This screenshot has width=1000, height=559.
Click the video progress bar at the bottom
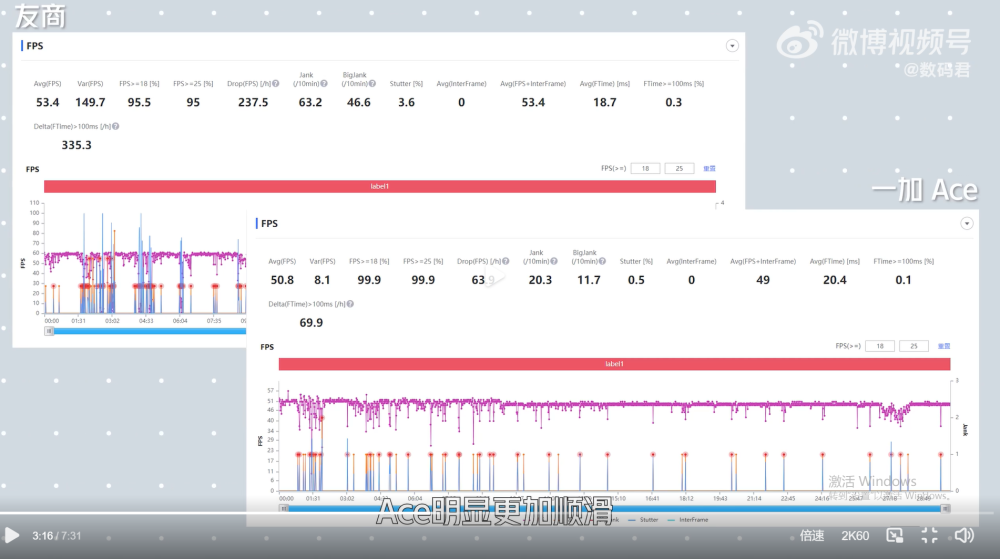point(500,514)
